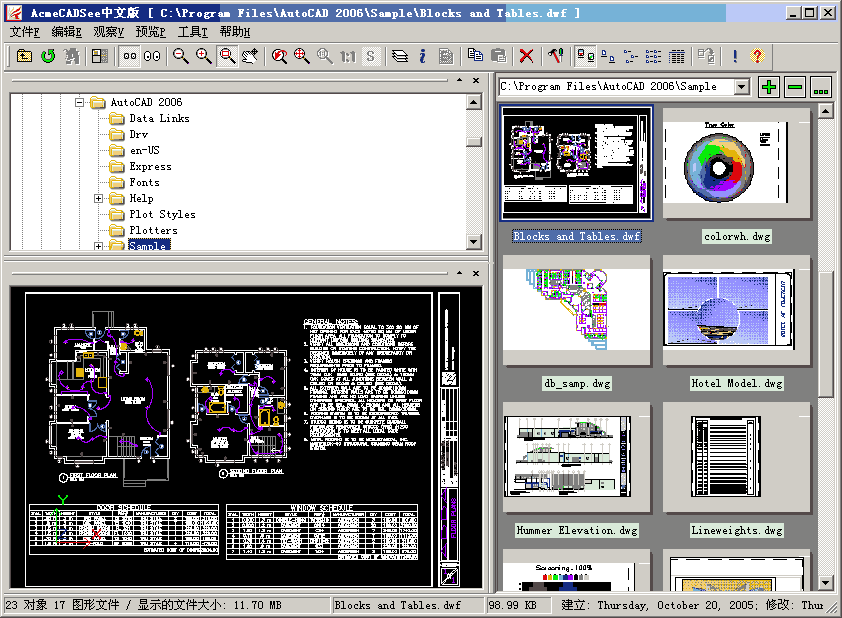Collapse the AutoCAD 2006 tree node

[x=79, y=102]
